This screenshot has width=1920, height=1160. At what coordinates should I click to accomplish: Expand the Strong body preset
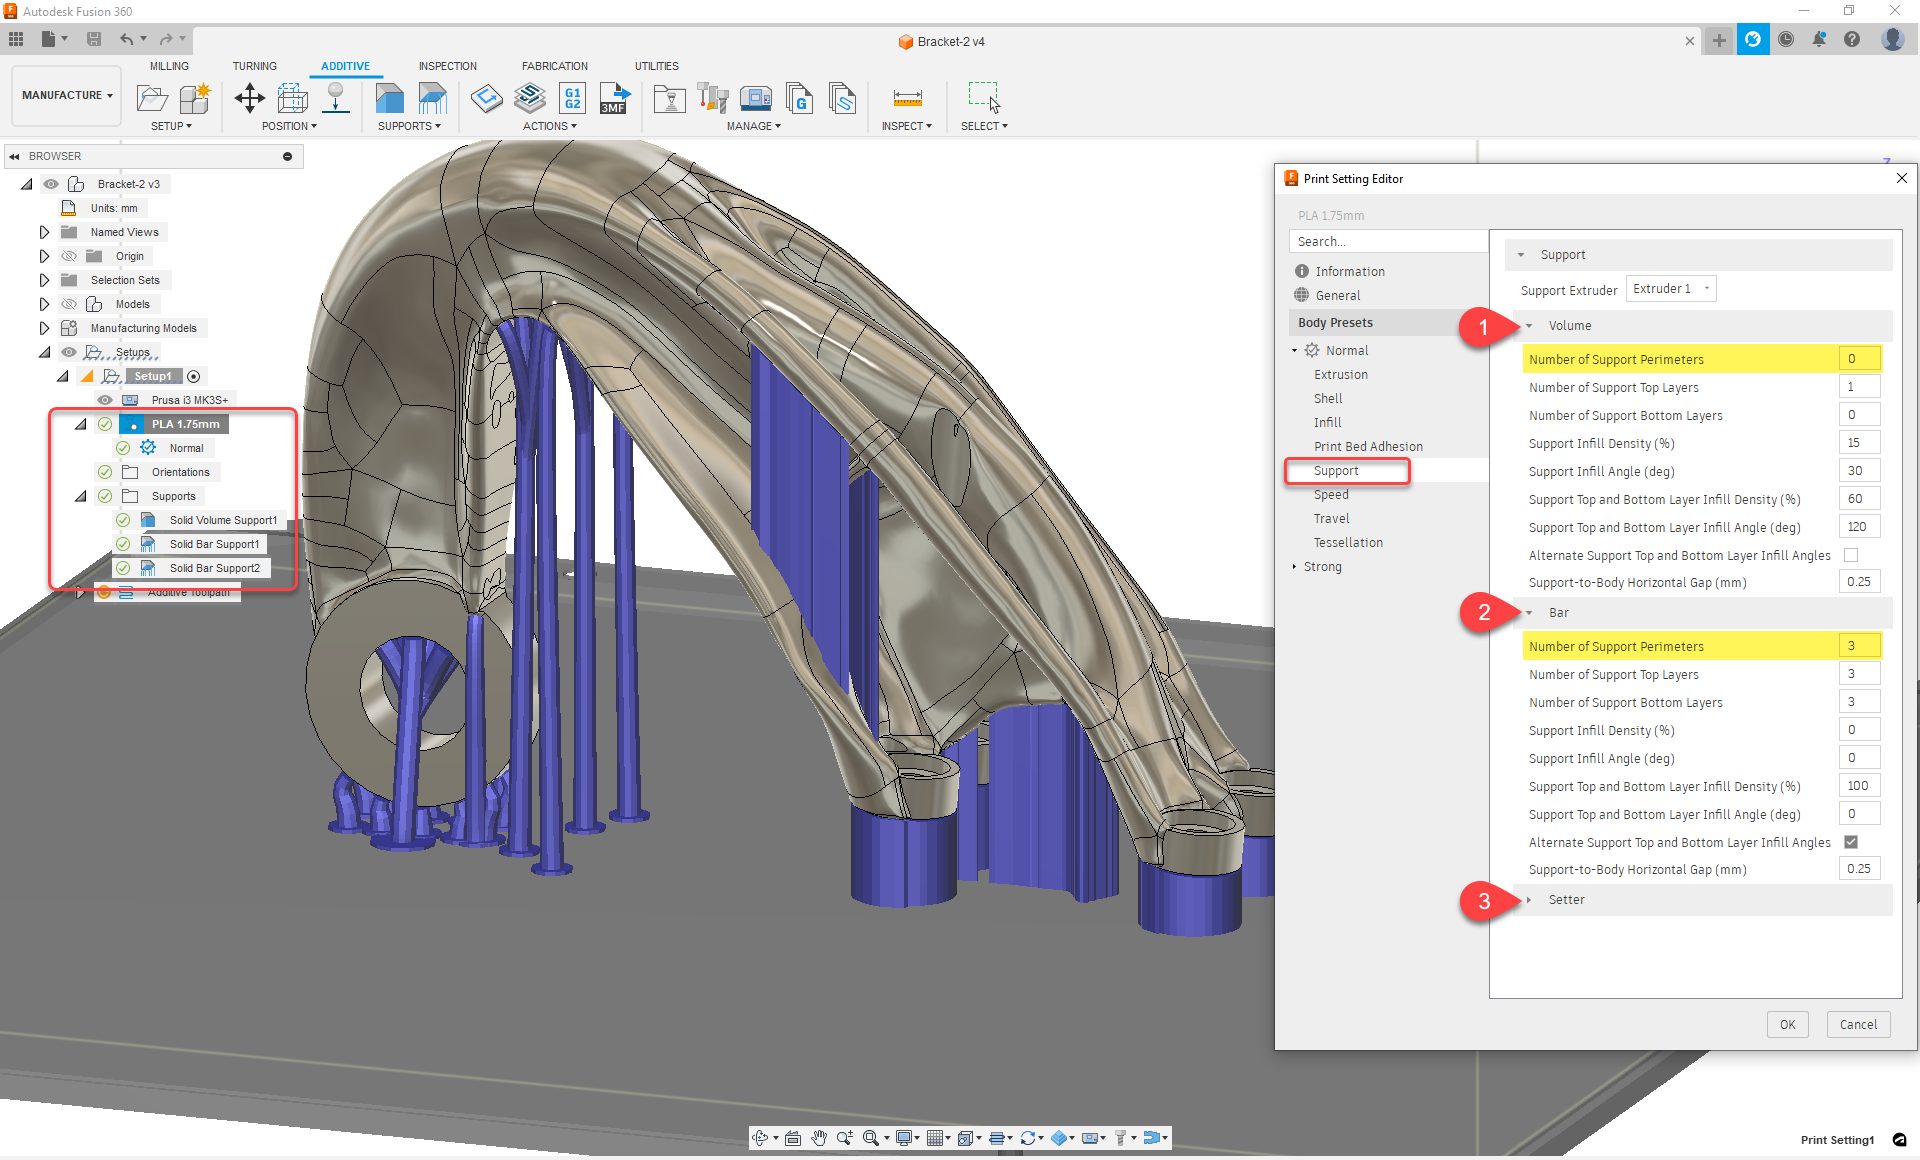[1294, 567]
